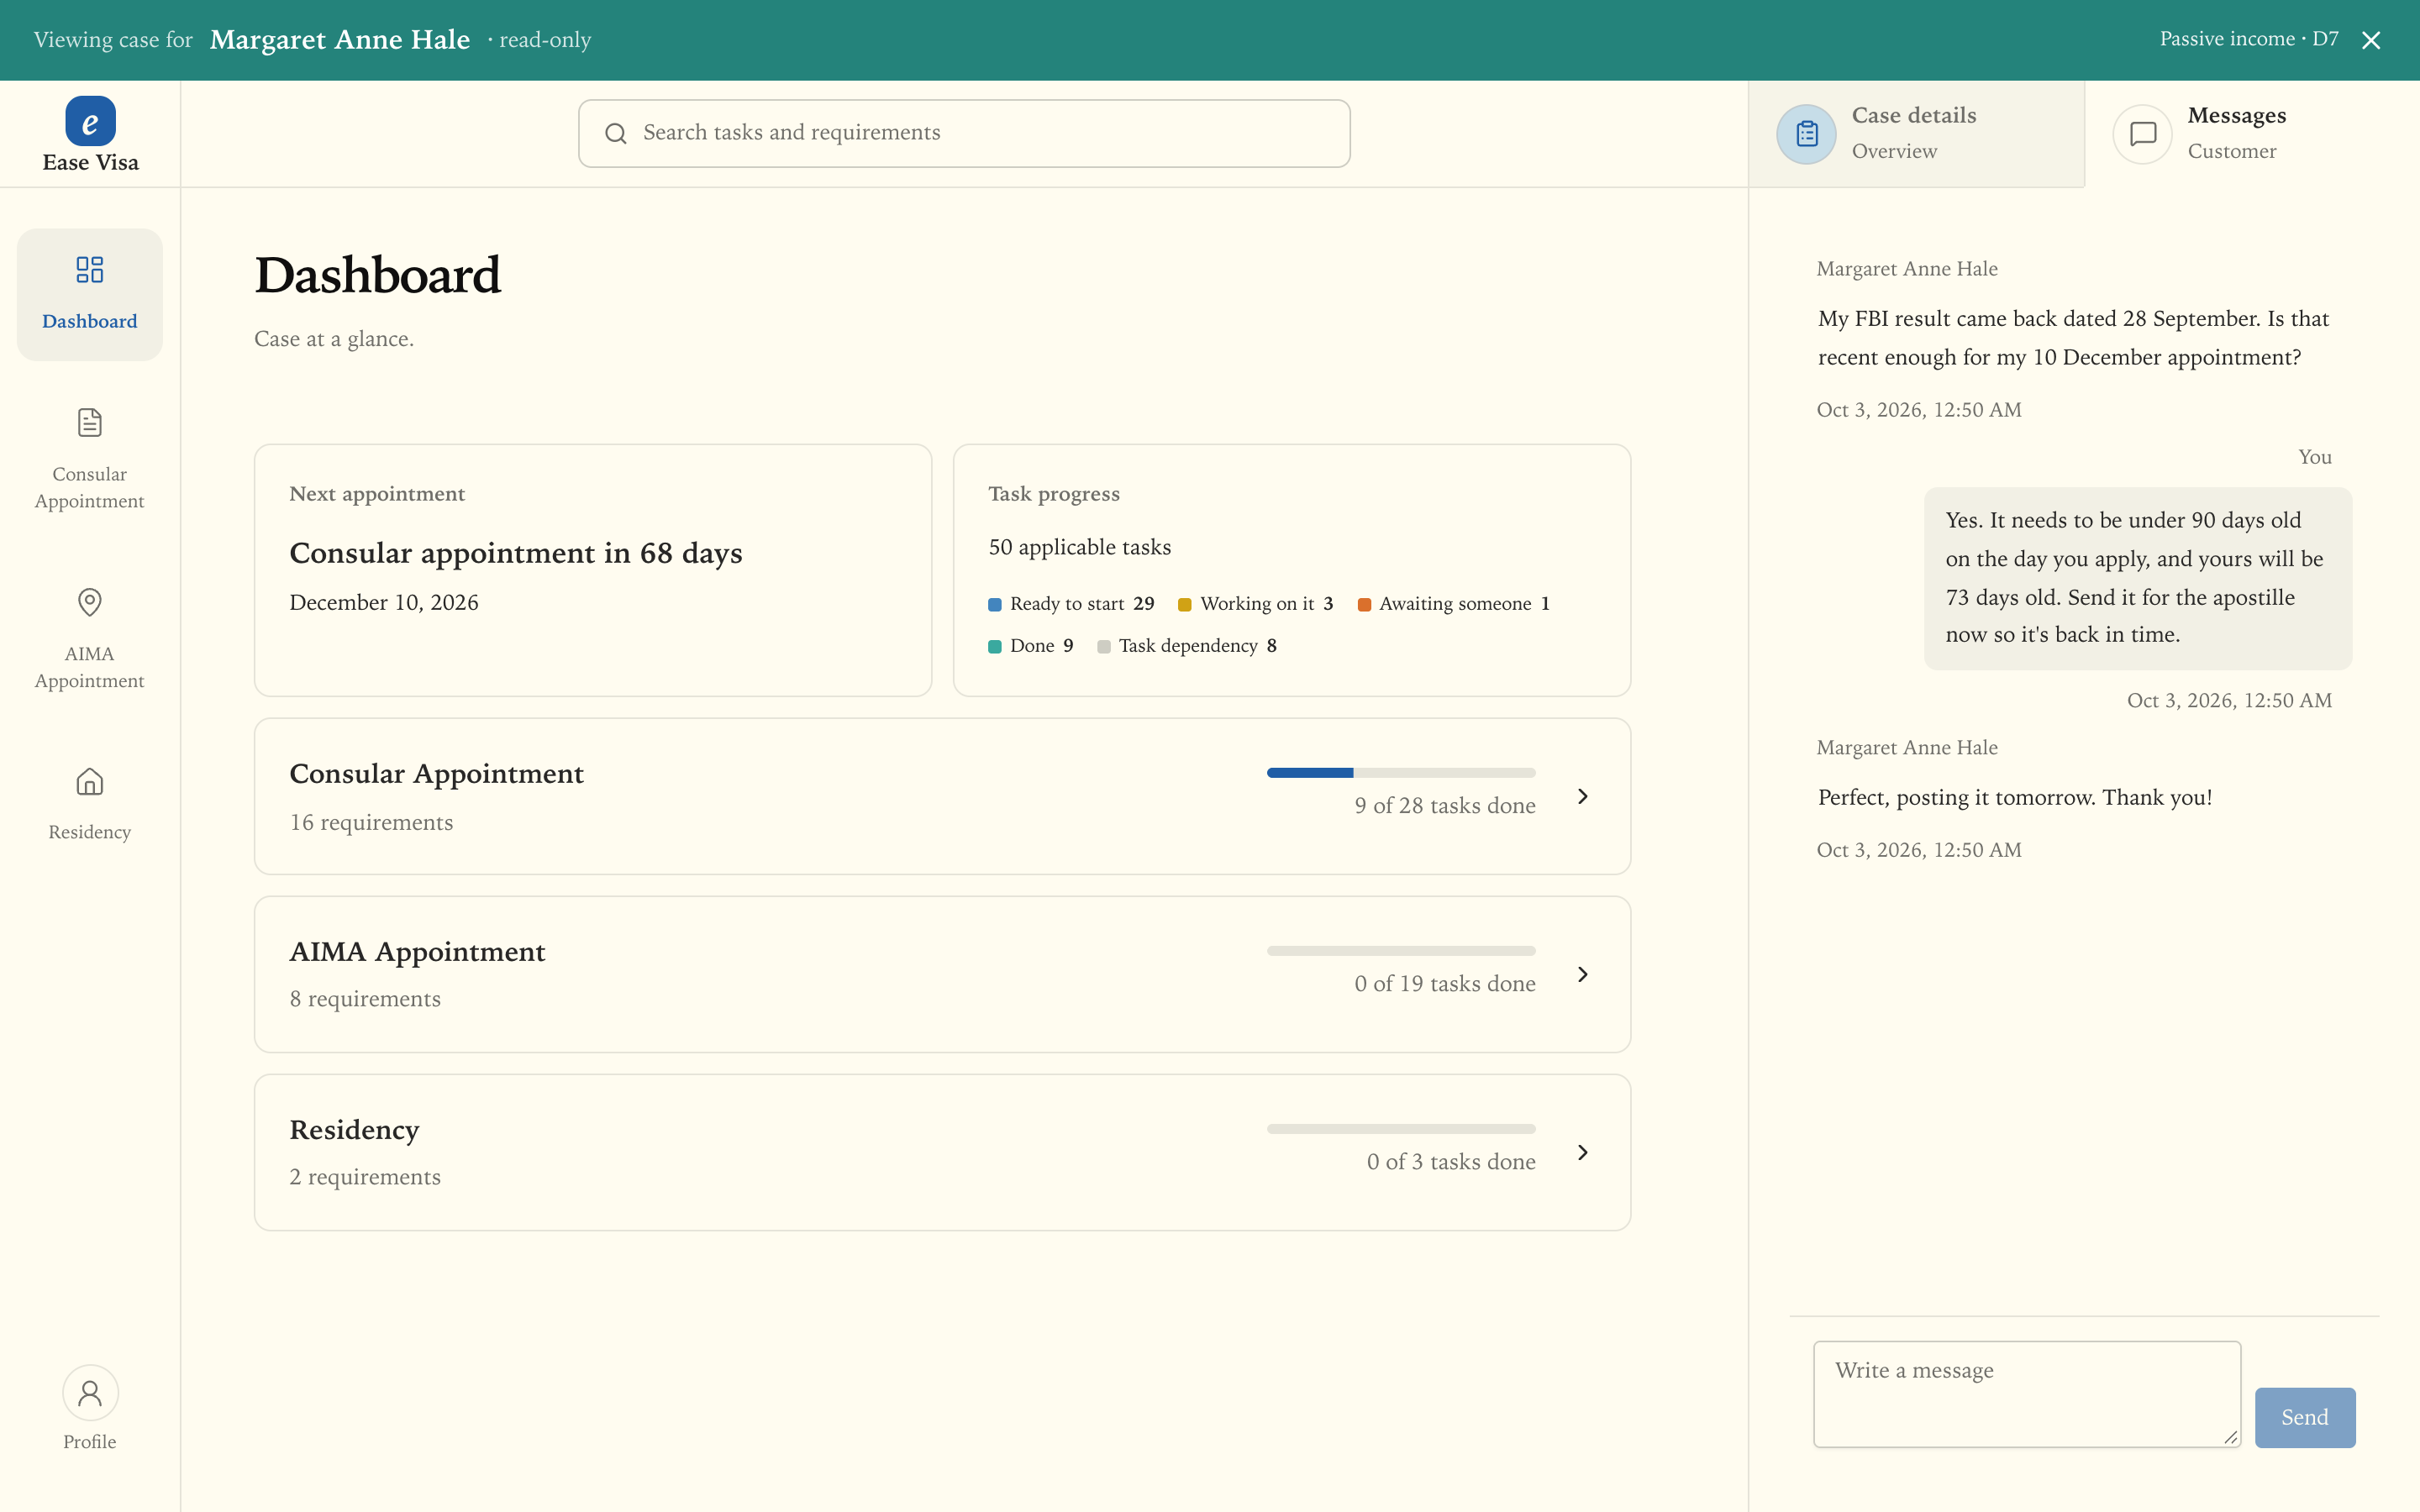
Task: Click the Consular Appointment progress bar
Action: [x=1401, y=772]
